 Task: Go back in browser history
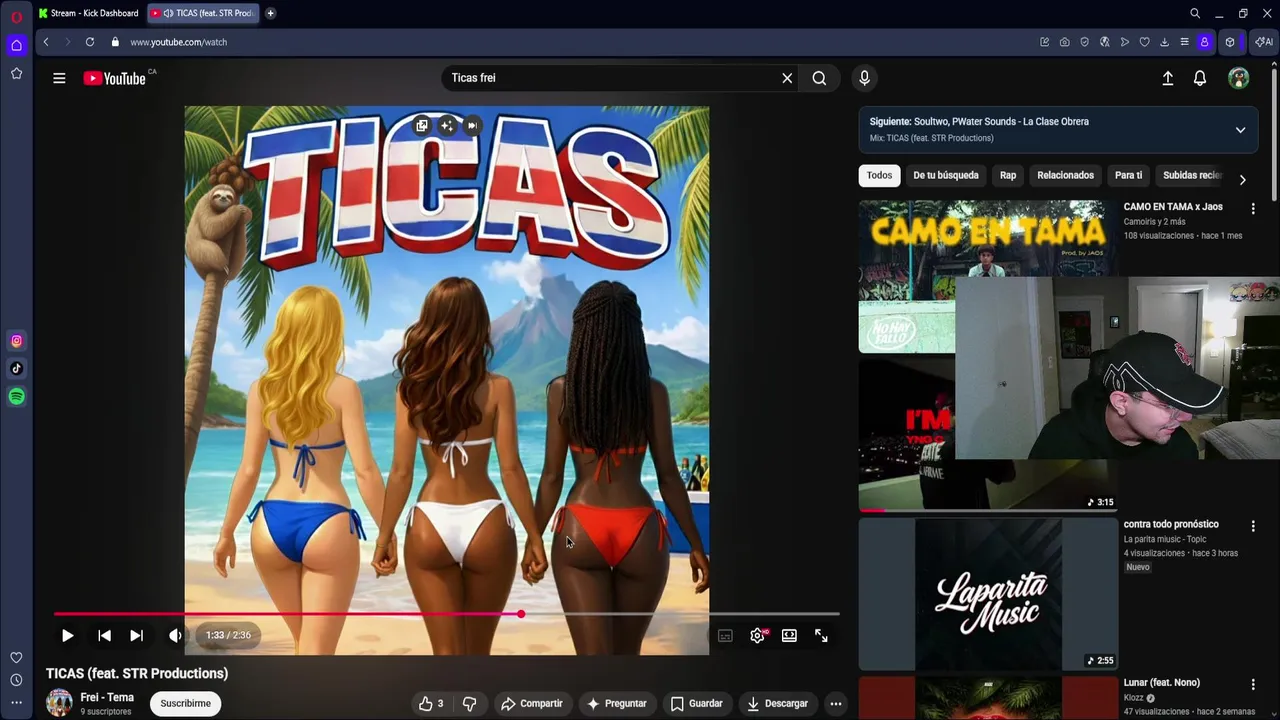[x=46, y=42]
